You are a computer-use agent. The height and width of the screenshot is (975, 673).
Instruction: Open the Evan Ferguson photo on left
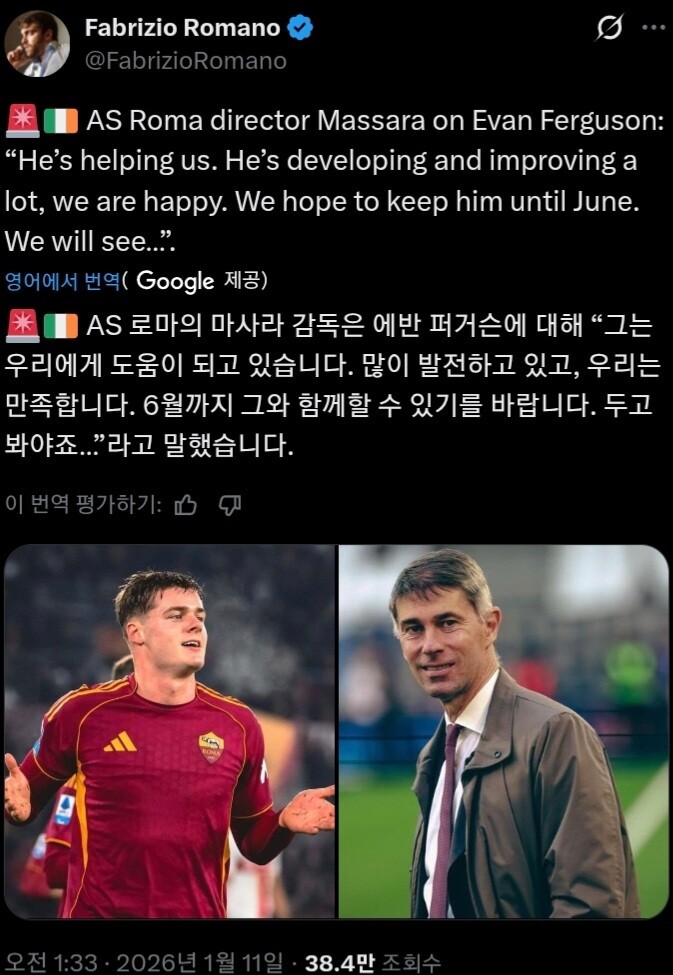tap(170, 731)
